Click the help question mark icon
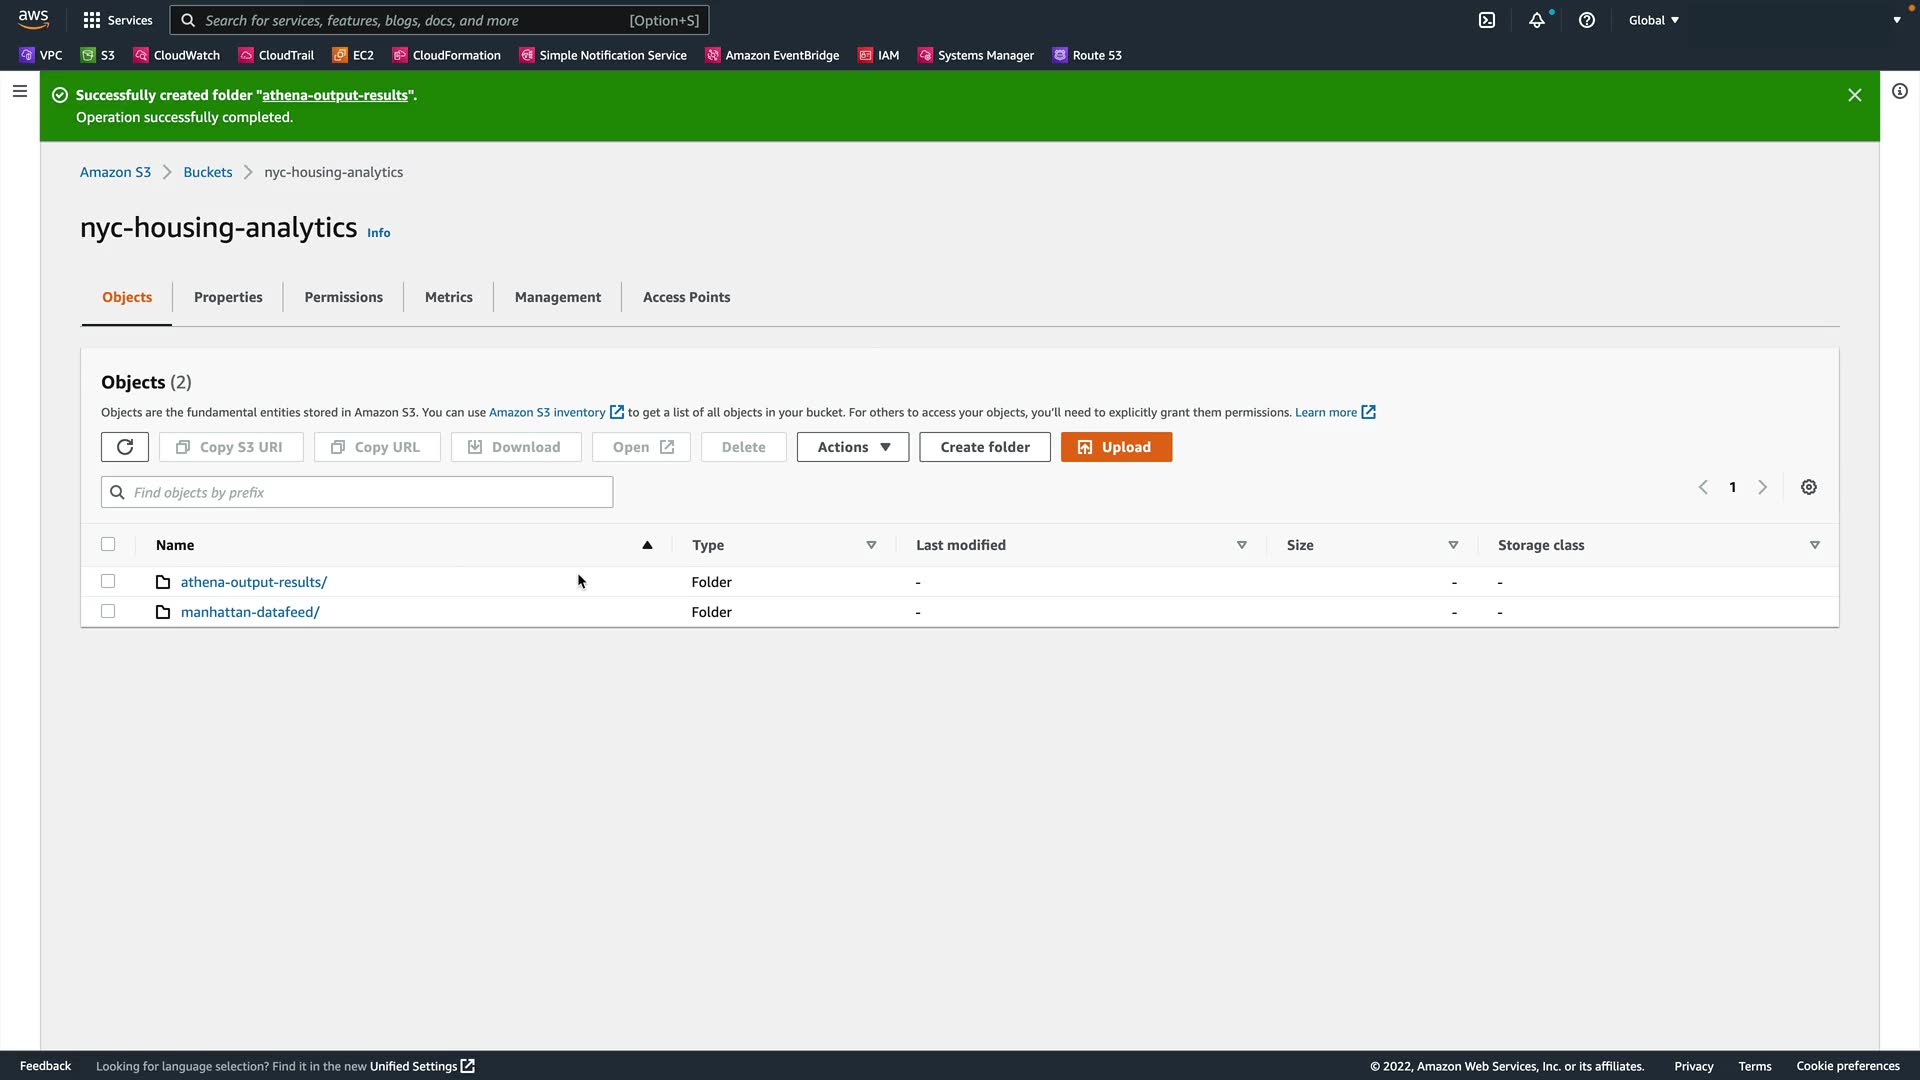This screenshot has height=1080, width=1920. pyautogui.click(x=1587, y=20)
